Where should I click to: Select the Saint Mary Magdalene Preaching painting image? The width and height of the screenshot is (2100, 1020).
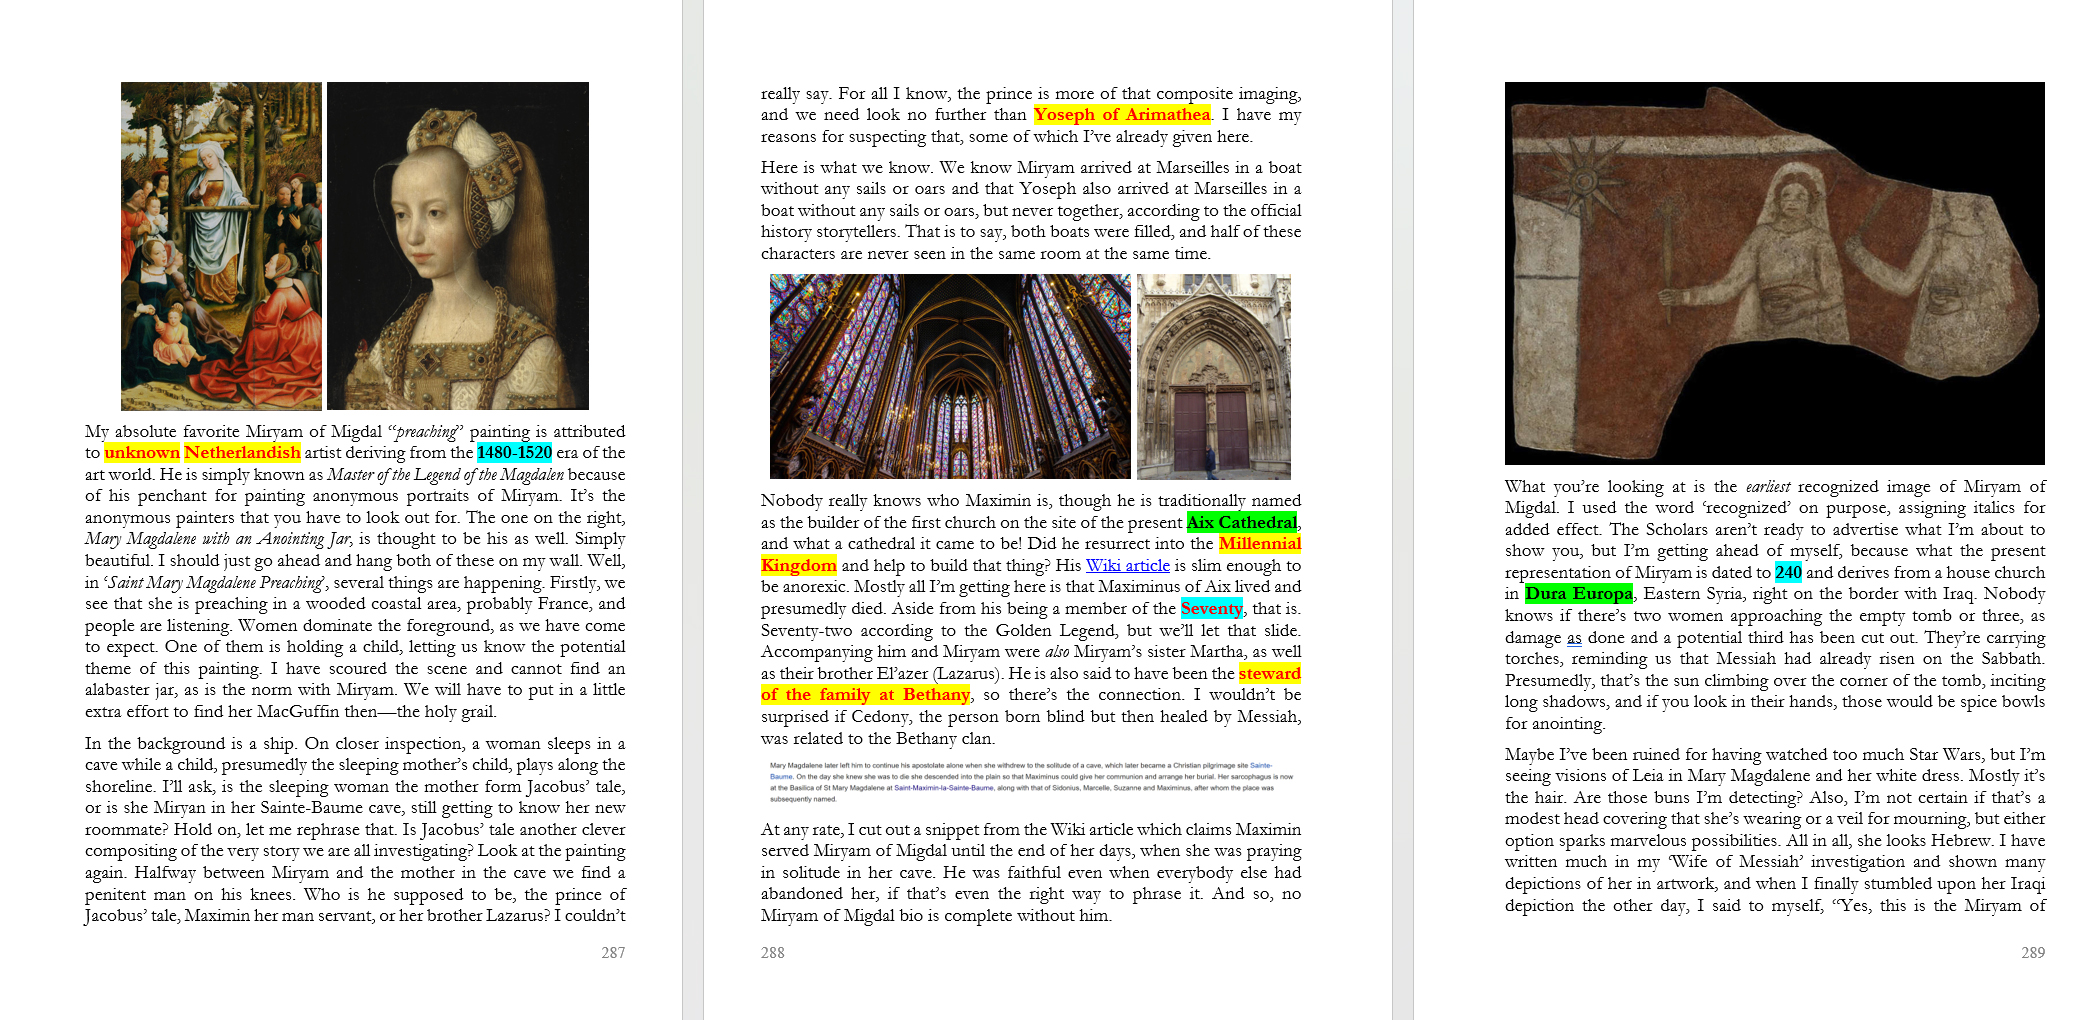point(221,246)
